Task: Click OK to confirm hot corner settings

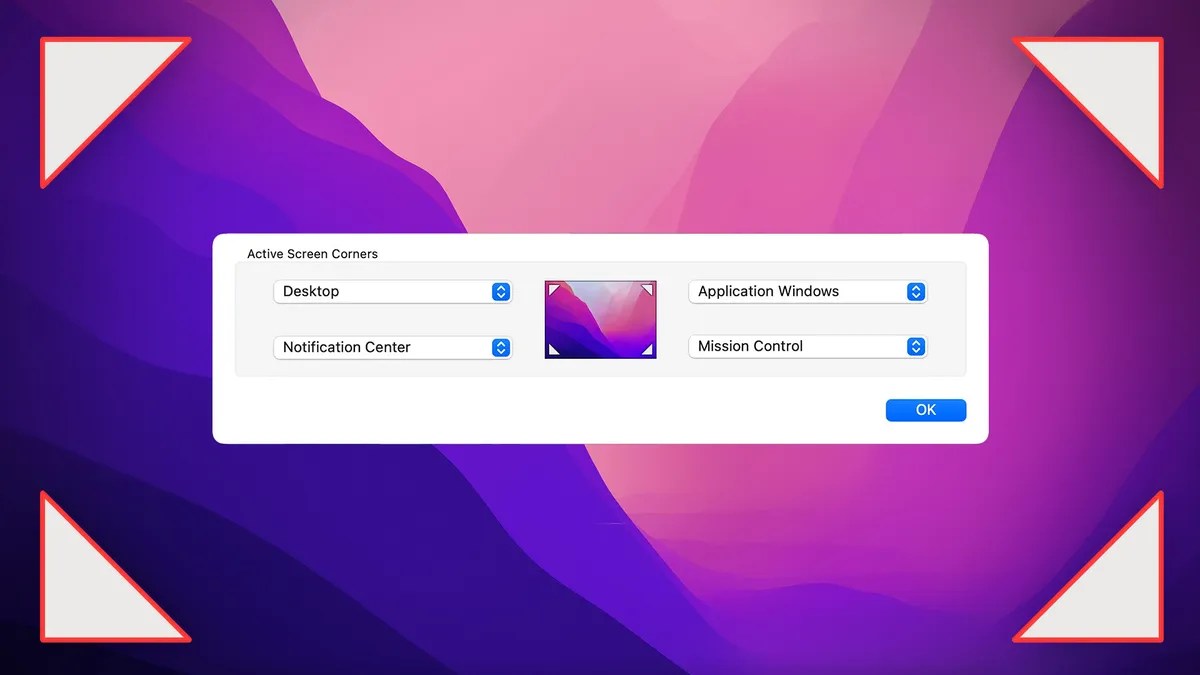Action: coord(925,409)
